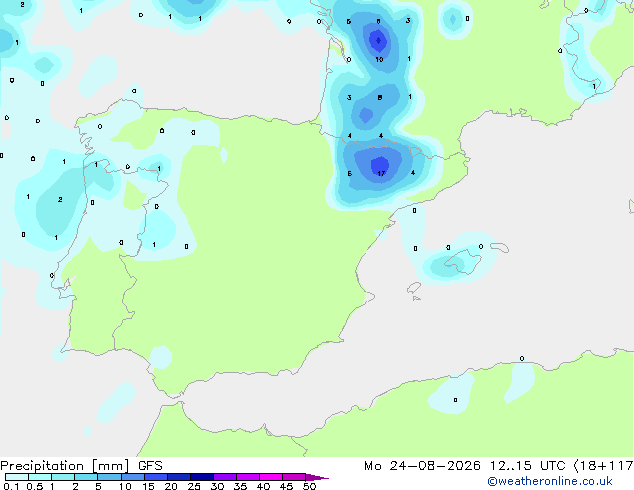Screen dimensions: 634x490
Task: Pick the 10–15 mm legend color box
Action: (132, 477)
